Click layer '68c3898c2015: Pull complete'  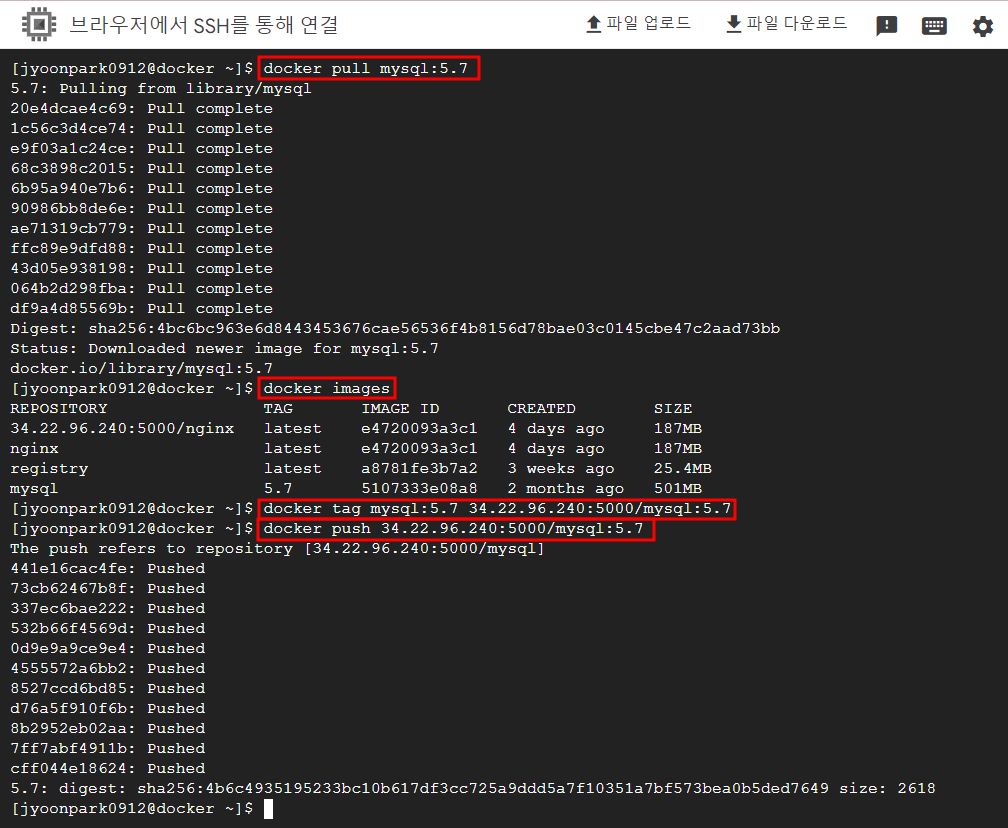click(141, 168)
